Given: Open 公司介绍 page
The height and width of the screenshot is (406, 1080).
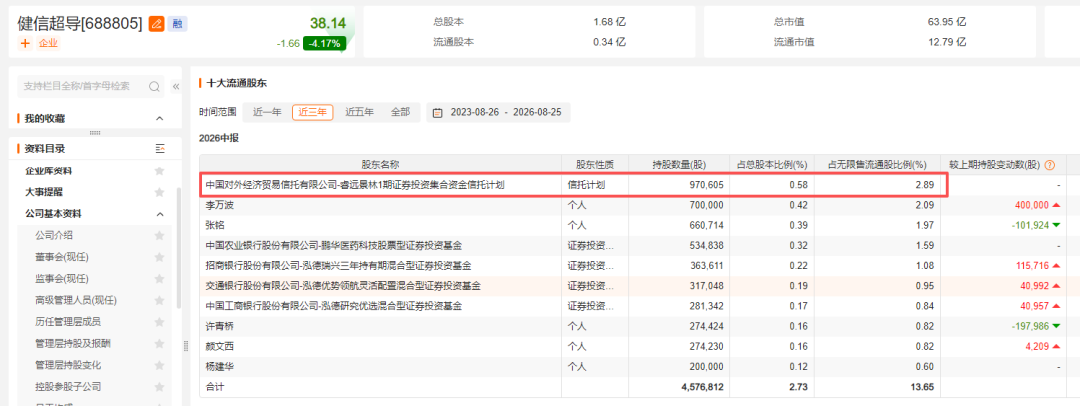Looking at the screenshot, I should point(53,235).
